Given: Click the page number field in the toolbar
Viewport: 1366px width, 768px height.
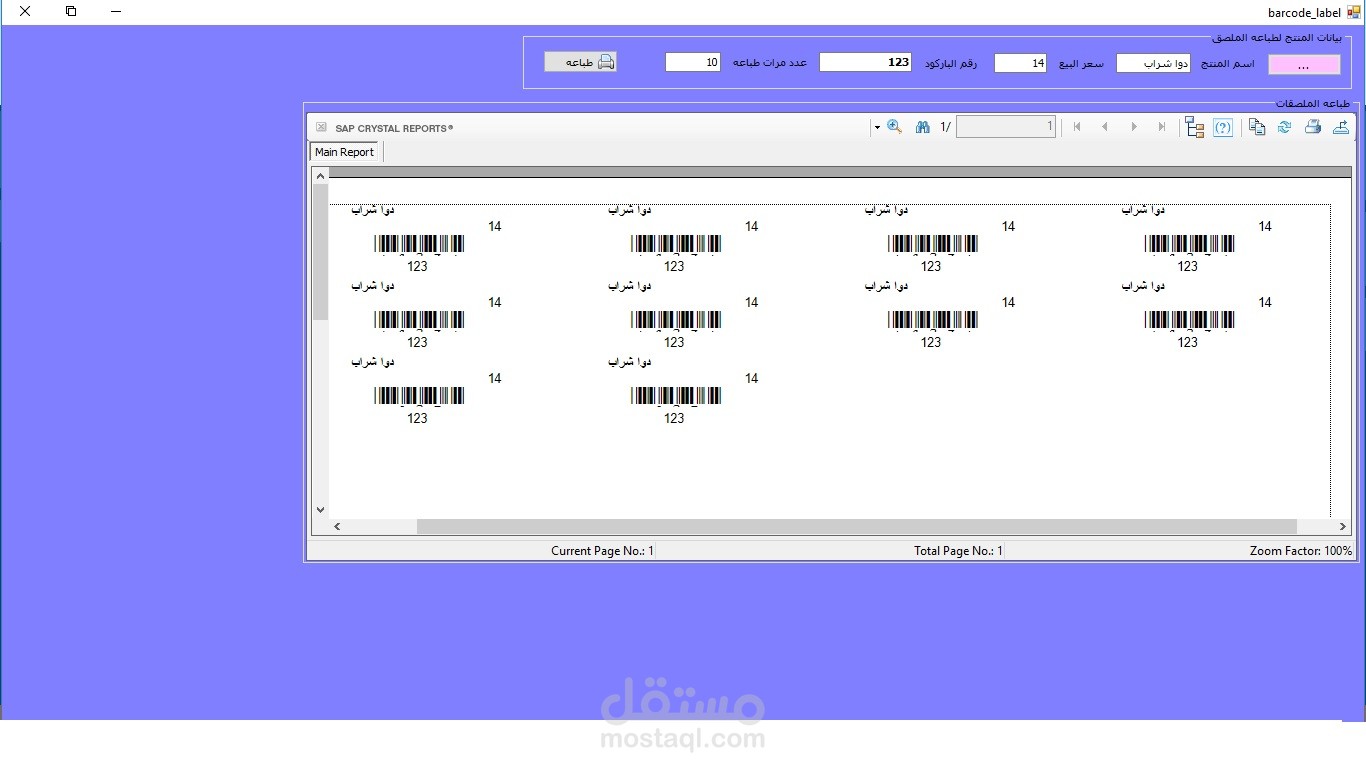Looking at the screenshot, I should click(1006, 127).
